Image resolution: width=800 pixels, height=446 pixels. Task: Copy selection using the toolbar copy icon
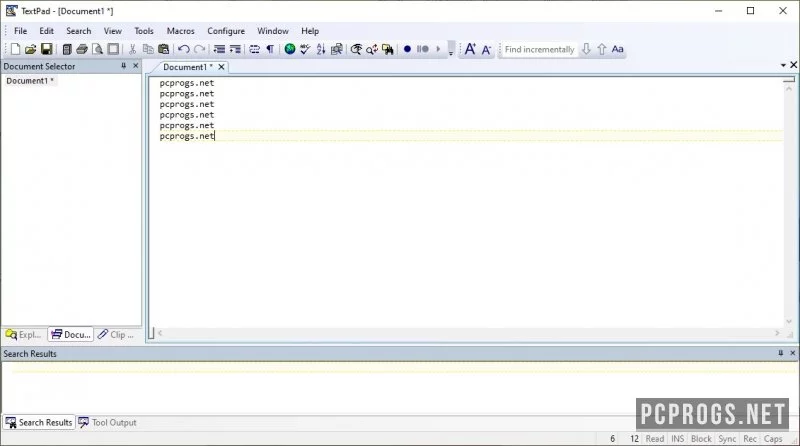[148, 49]
